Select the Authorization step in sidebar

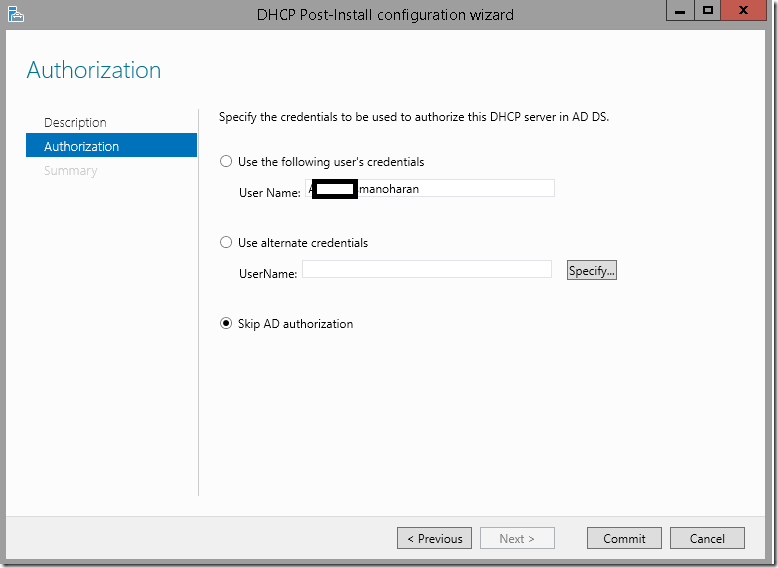click(x=111, y=145)
